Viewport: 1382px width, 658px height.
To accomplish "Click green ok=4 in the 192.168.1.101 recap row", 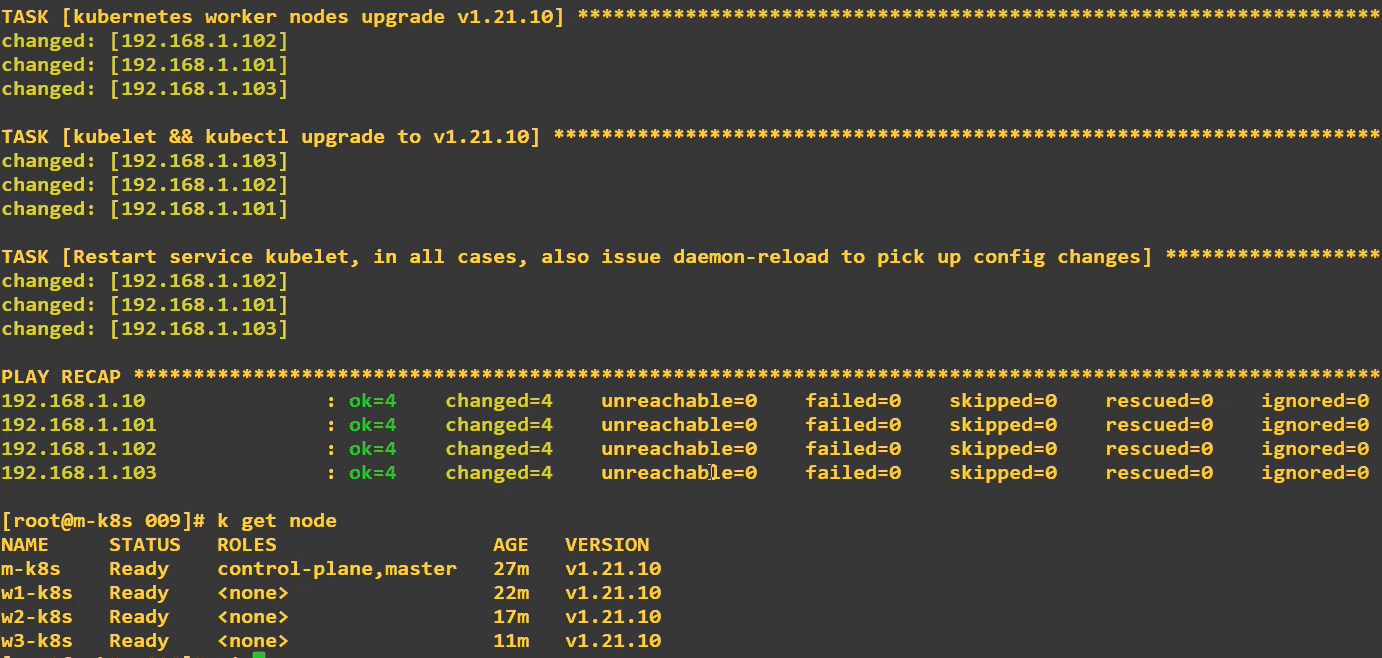I will click(372, 425).
